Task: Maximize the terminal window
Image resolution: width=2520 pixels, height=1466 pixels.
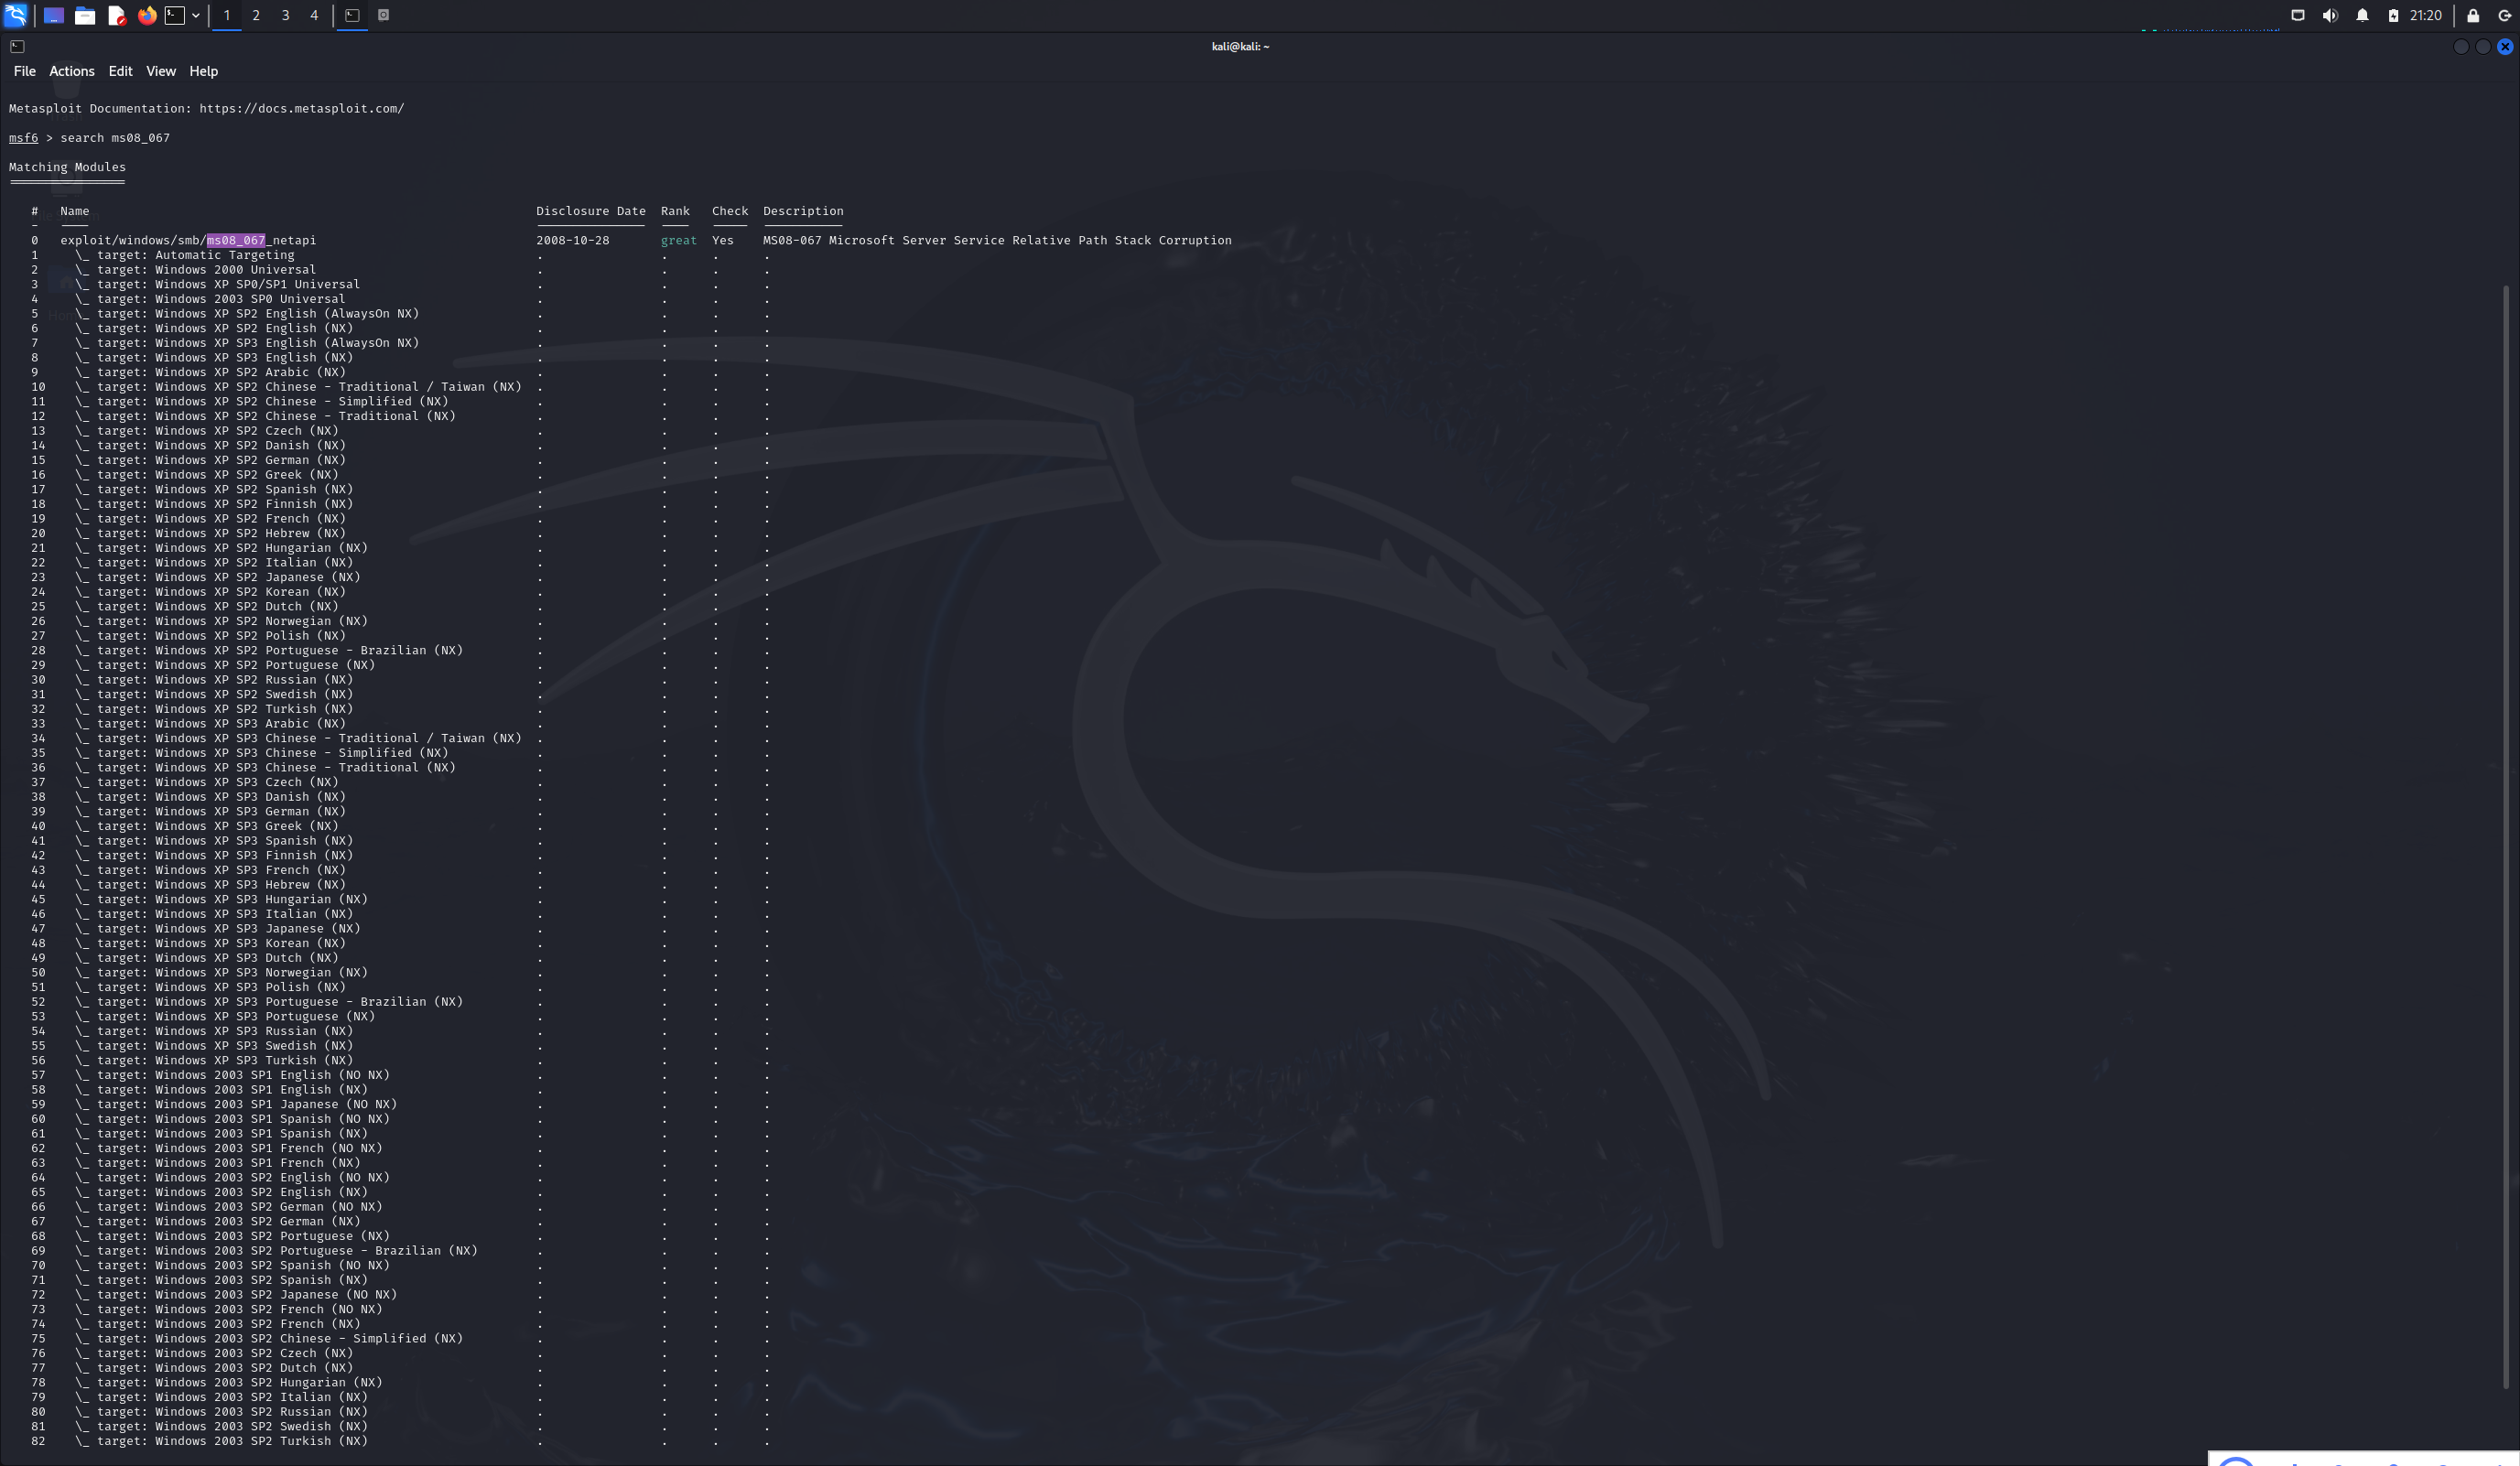Action: click(x=2483, y=46)
